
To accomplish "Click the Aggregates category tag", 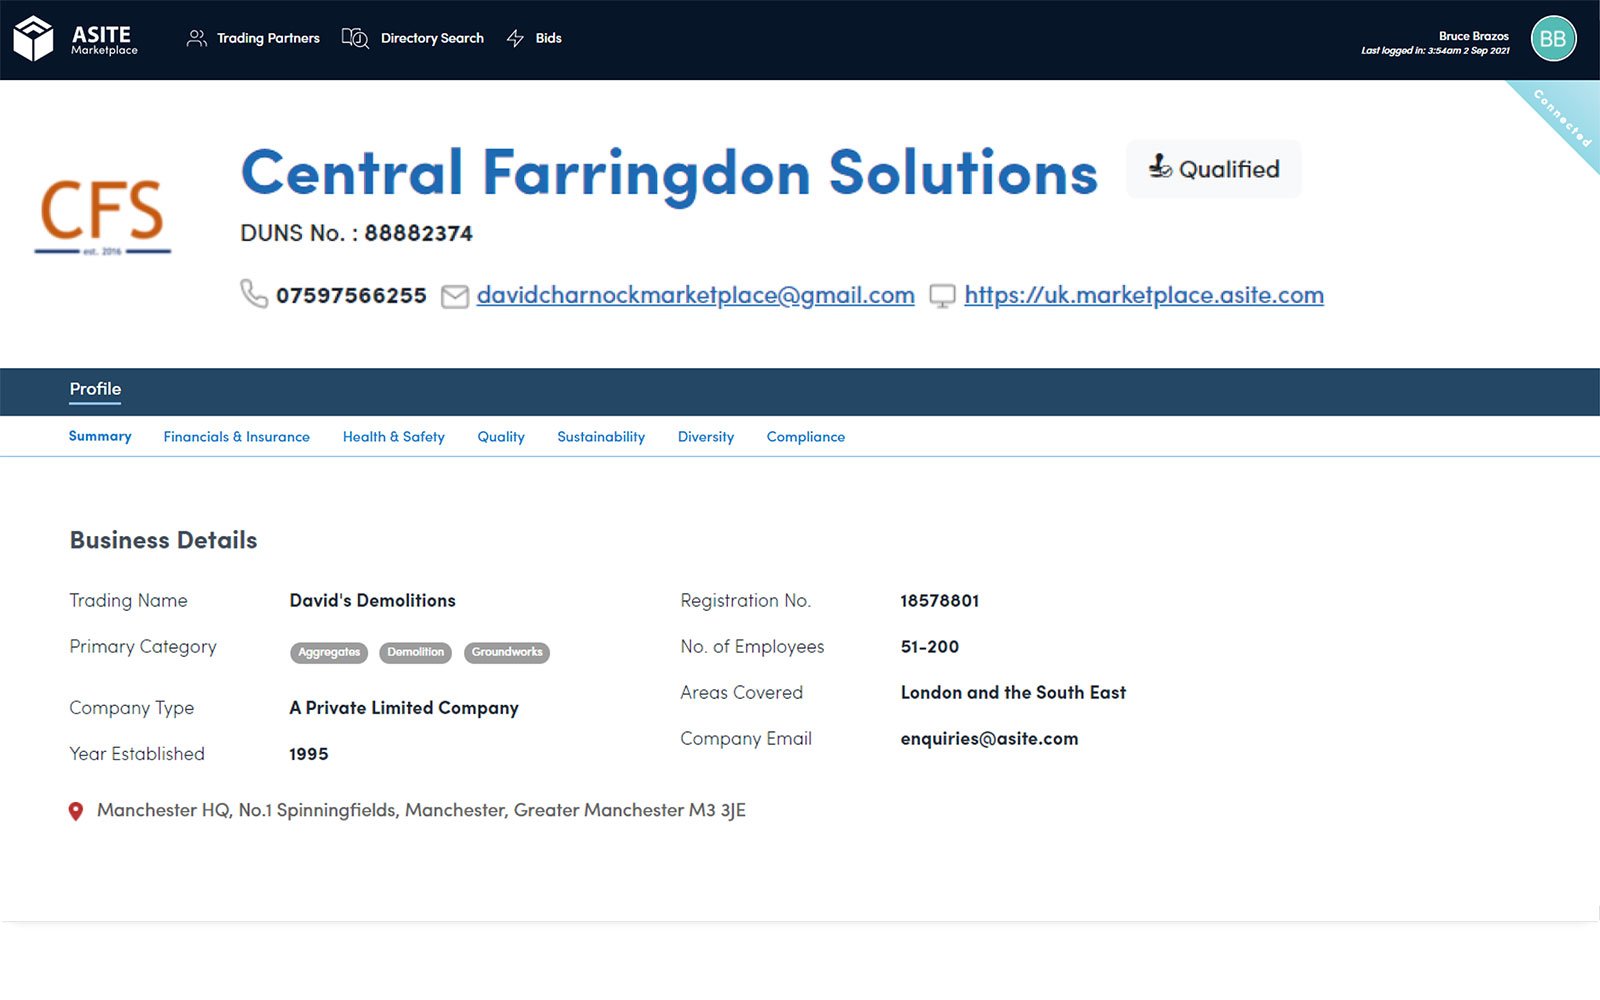I will pos(329,653).
